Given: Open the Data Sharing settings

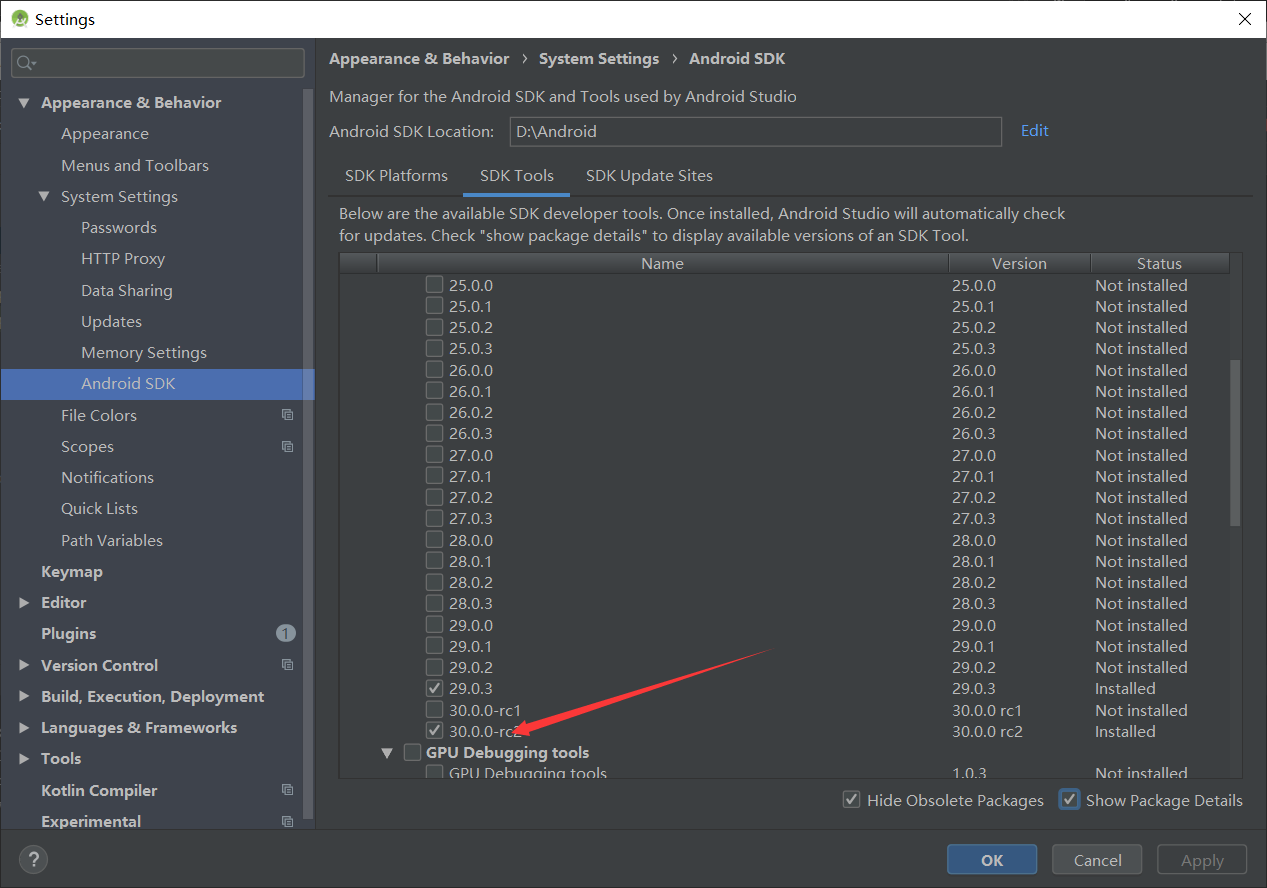Looking at the screenshot, I should [127, 290].
